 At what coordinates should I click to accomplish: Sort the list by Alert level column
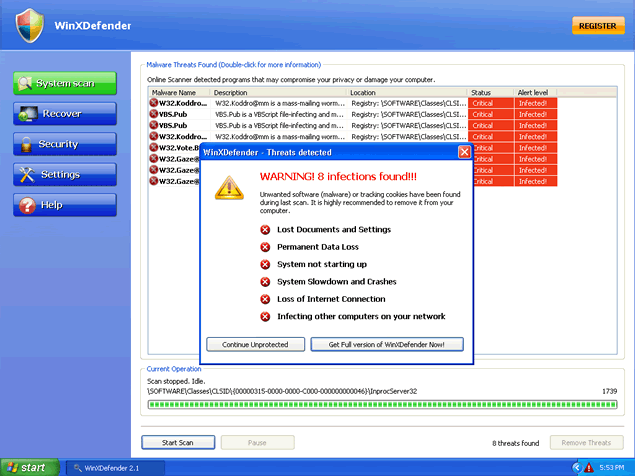[x=535, y=92]
